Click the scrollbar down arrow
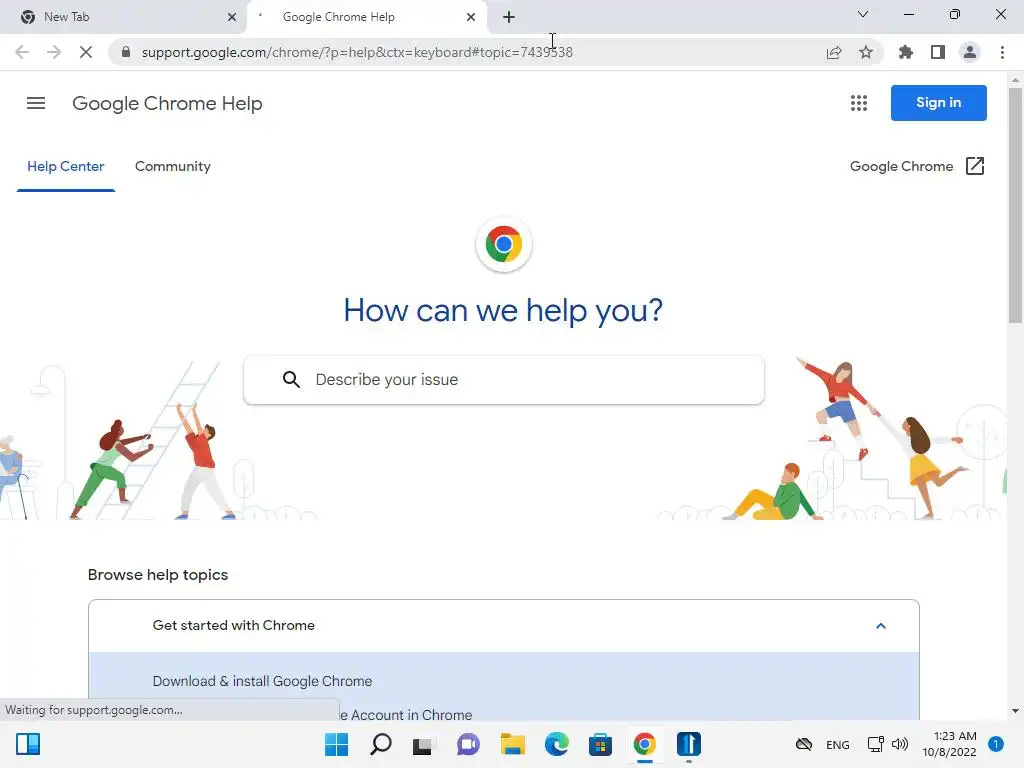The height and width of the screenshot is (768, 1024). click(1015, 711)
